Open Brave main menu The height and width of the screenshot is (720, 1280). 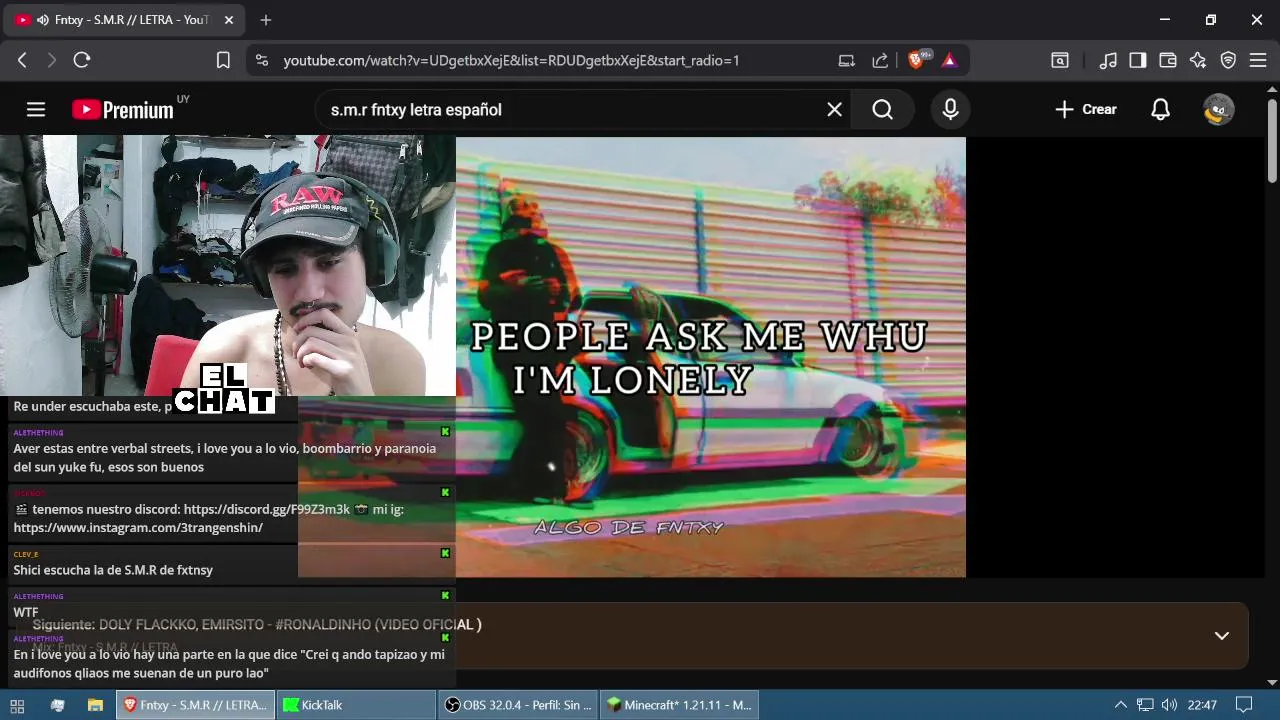click(x=1258, y=60)
